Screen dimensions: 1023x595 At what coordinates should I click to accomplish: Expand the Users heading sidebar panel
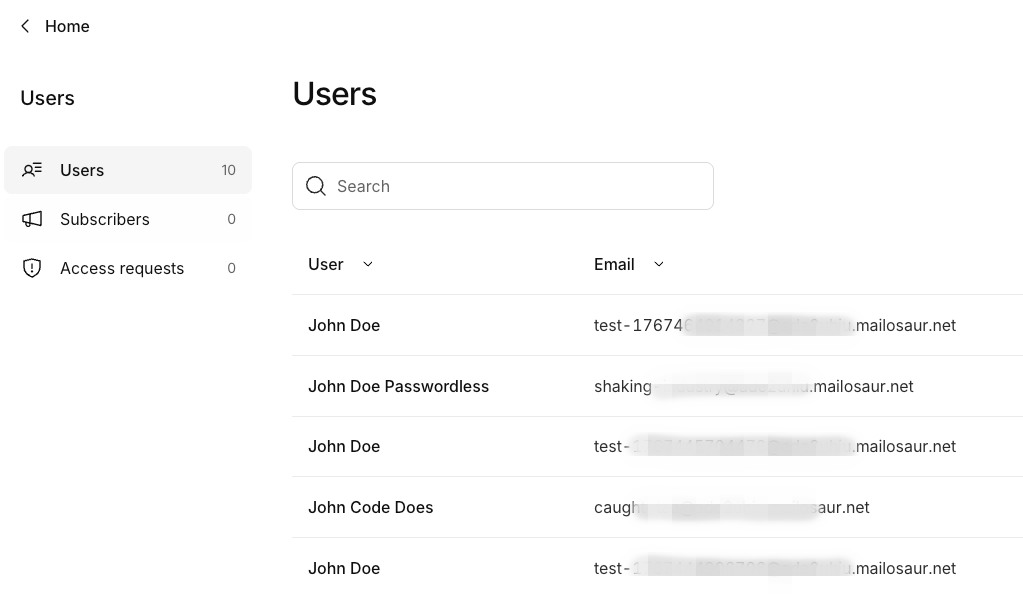tap(47, 97)
